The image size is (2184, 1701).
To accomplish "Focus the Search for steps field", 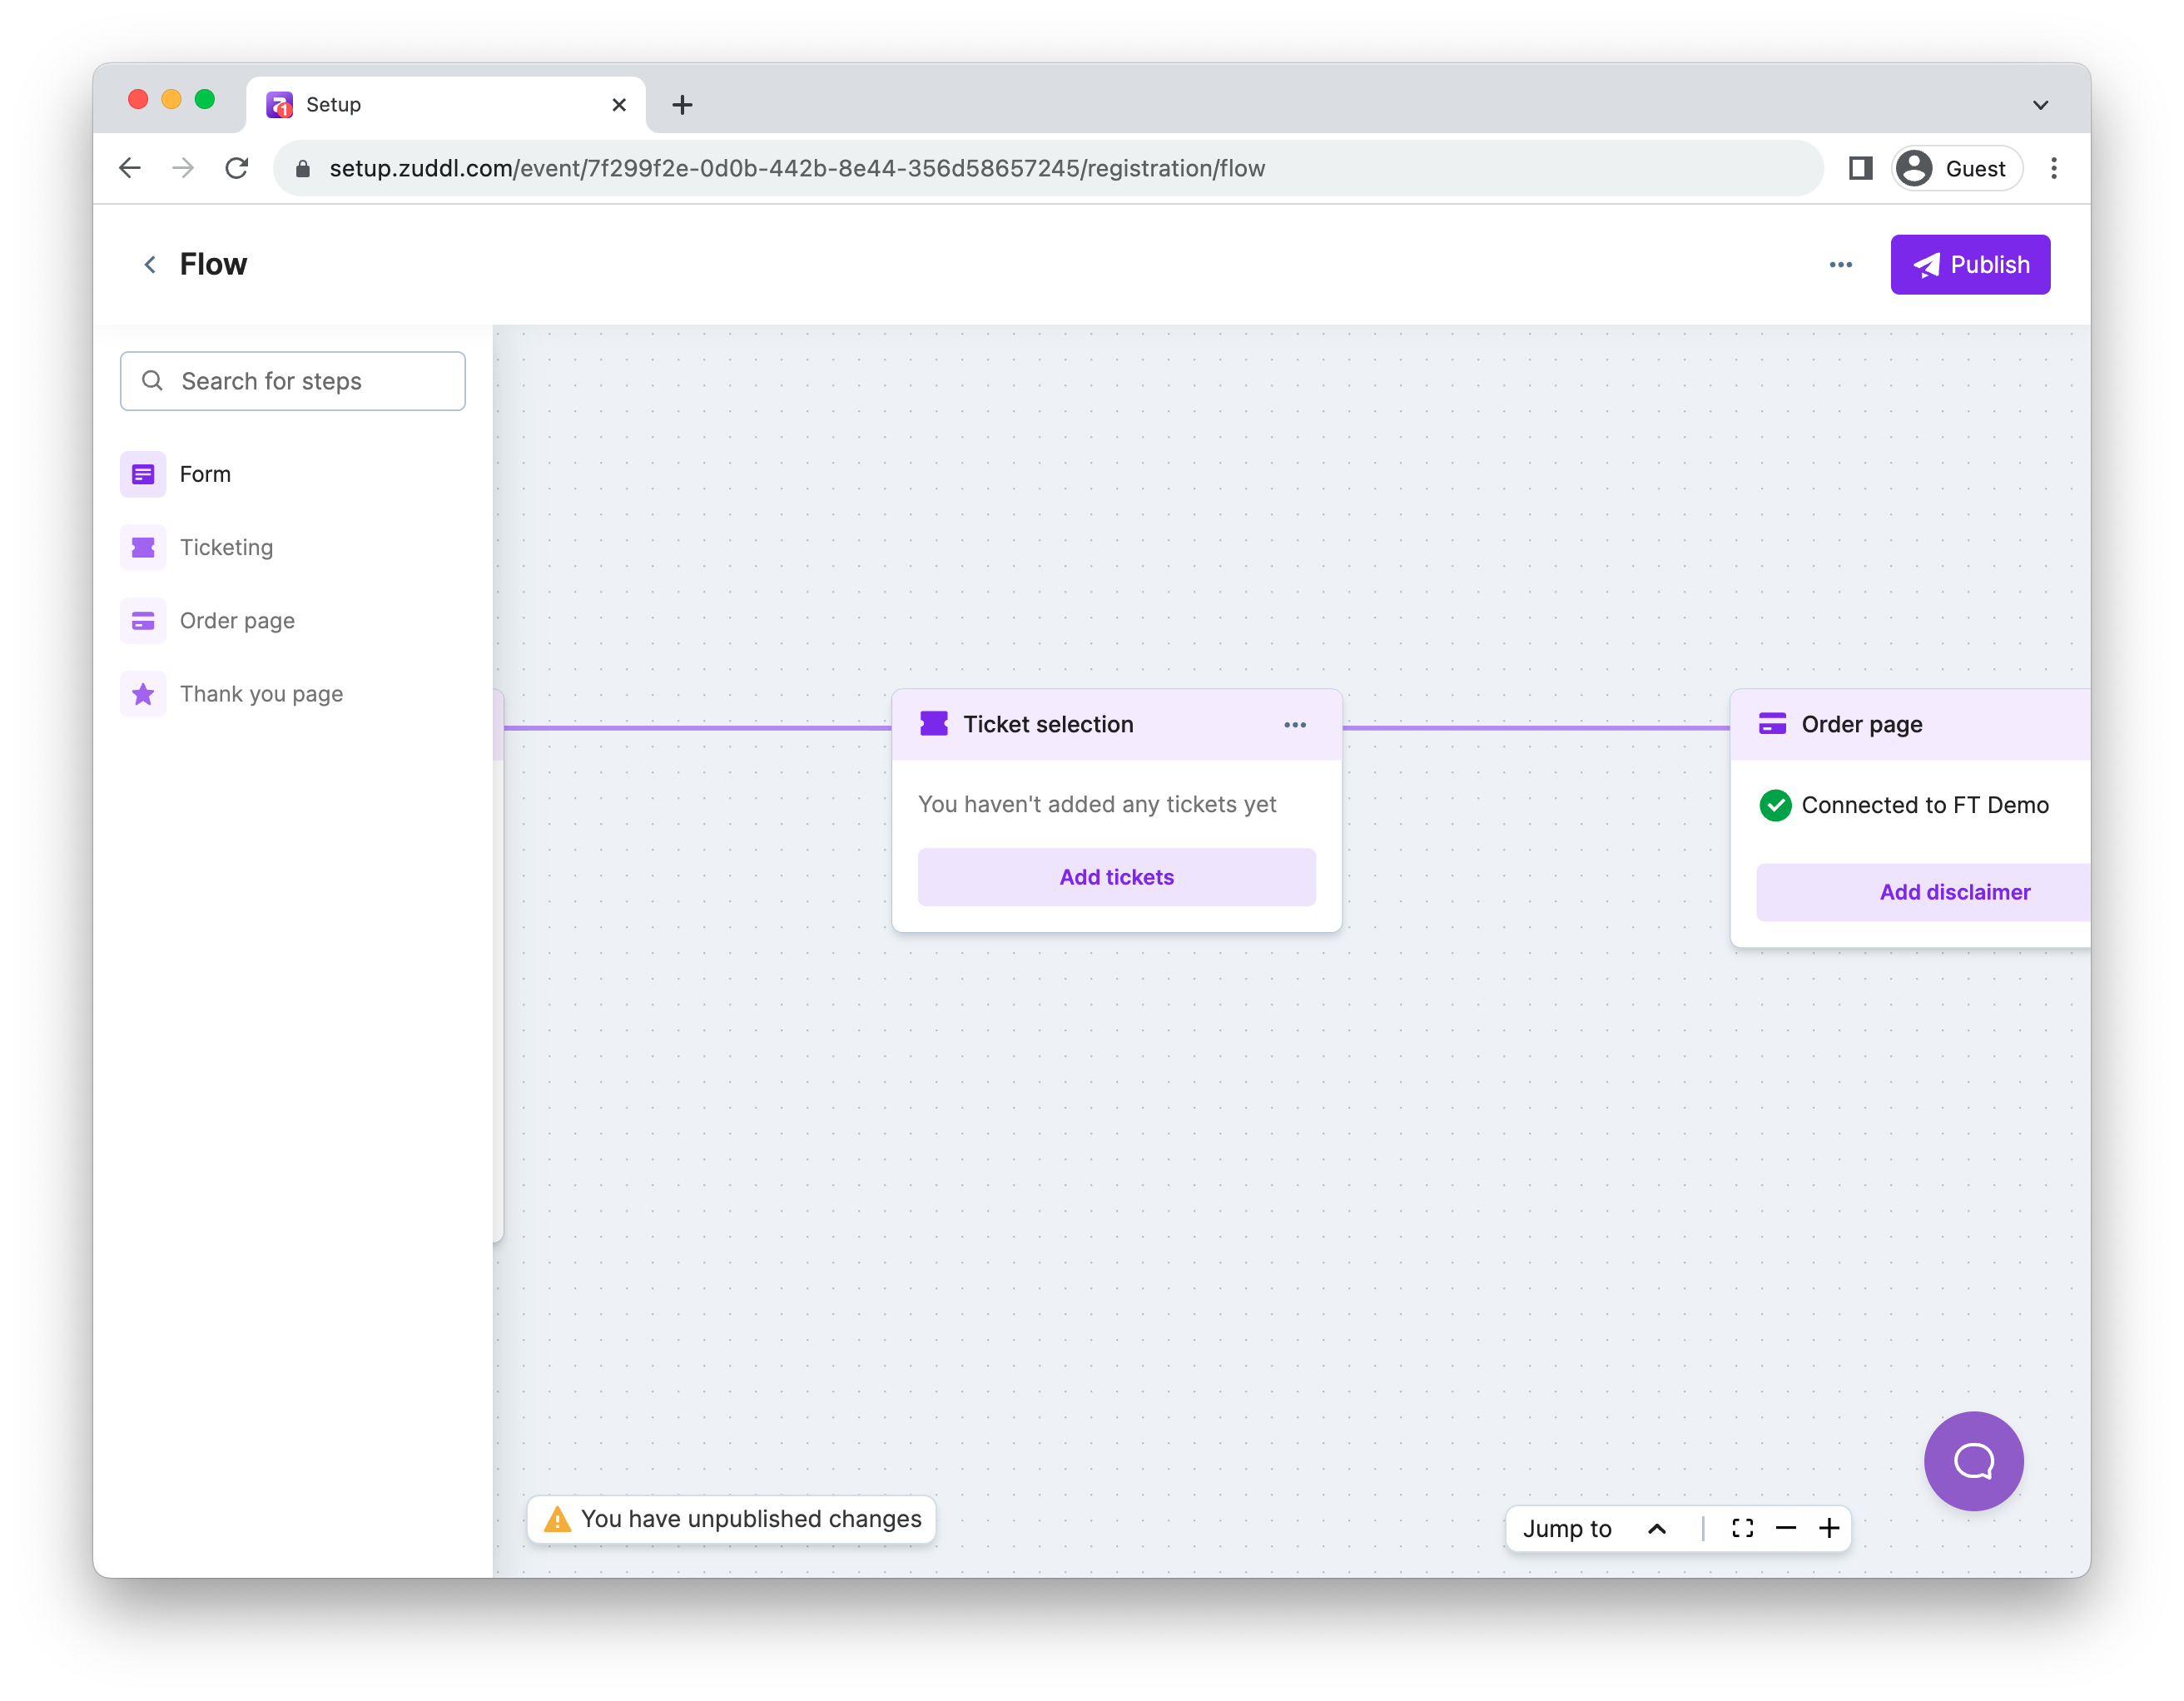I will pyautogui.click(x=293, y=381).
